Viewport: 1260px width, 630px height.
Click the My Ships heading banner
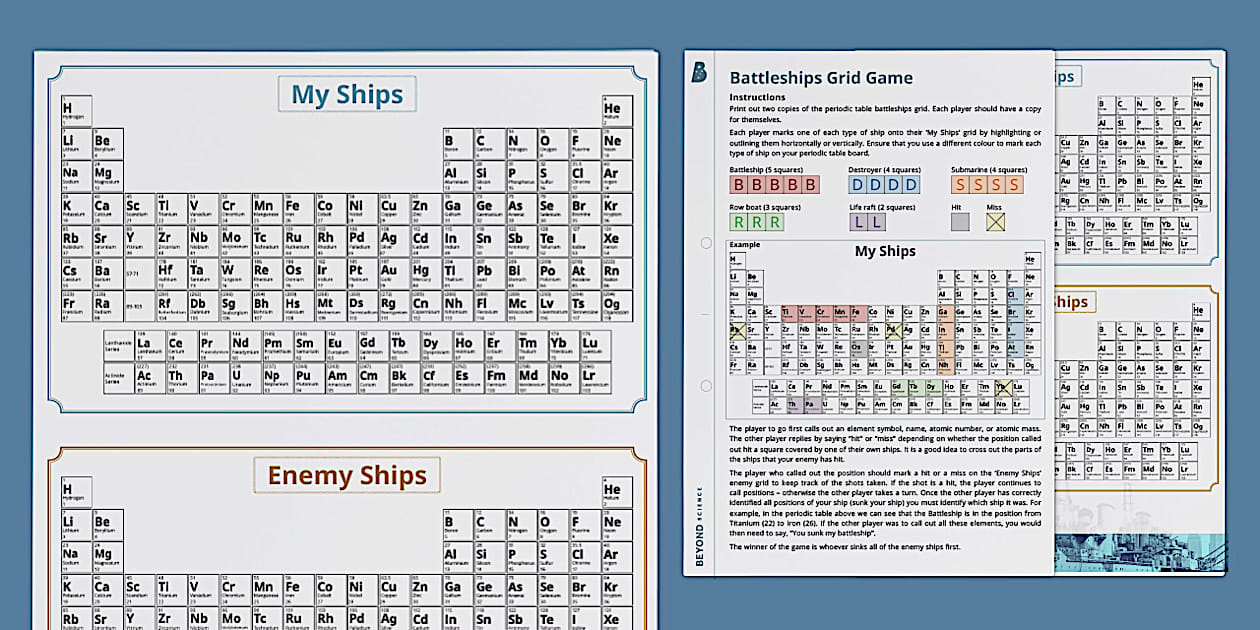(x=346, y=93)
